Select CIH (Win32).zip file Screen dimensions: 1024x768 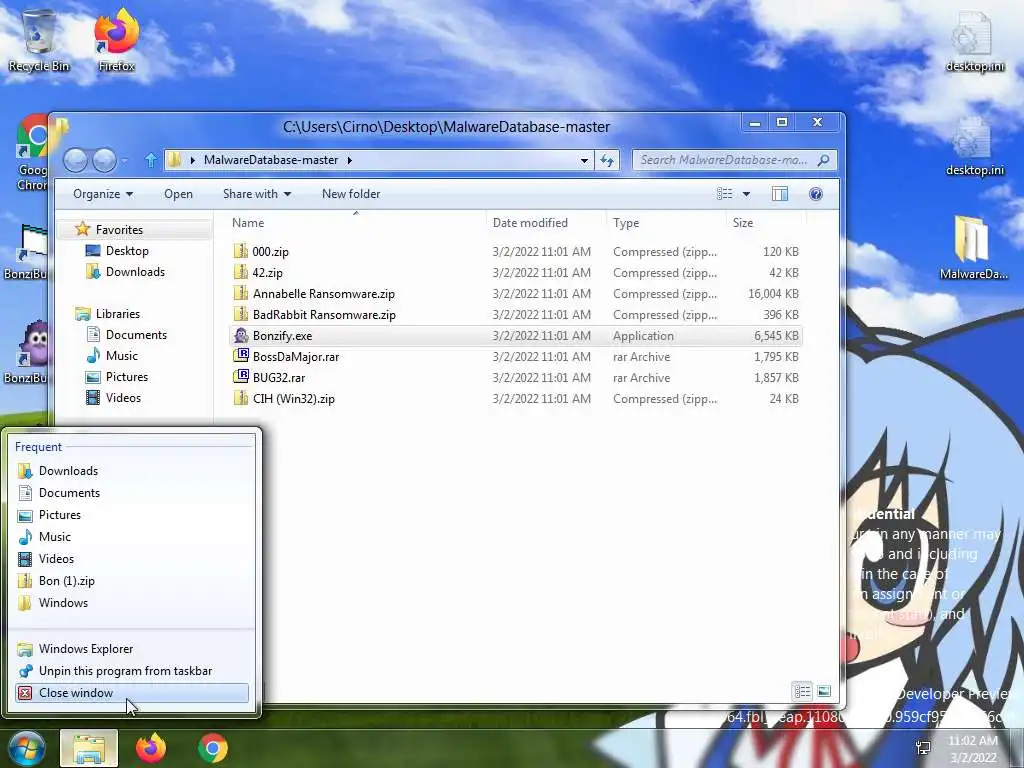[516, 398]
